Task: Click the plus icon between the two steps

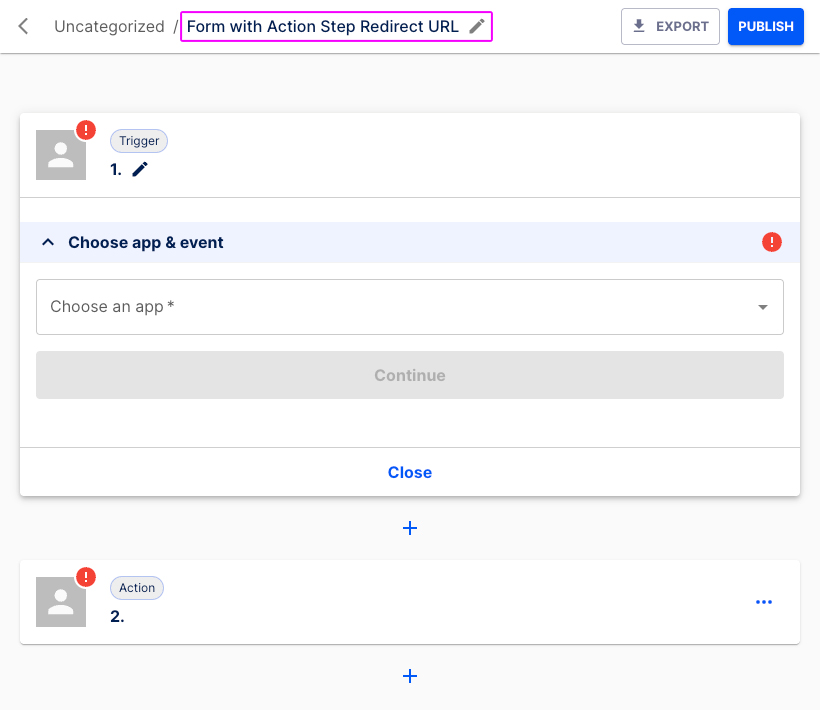Action: coord(410,528)
